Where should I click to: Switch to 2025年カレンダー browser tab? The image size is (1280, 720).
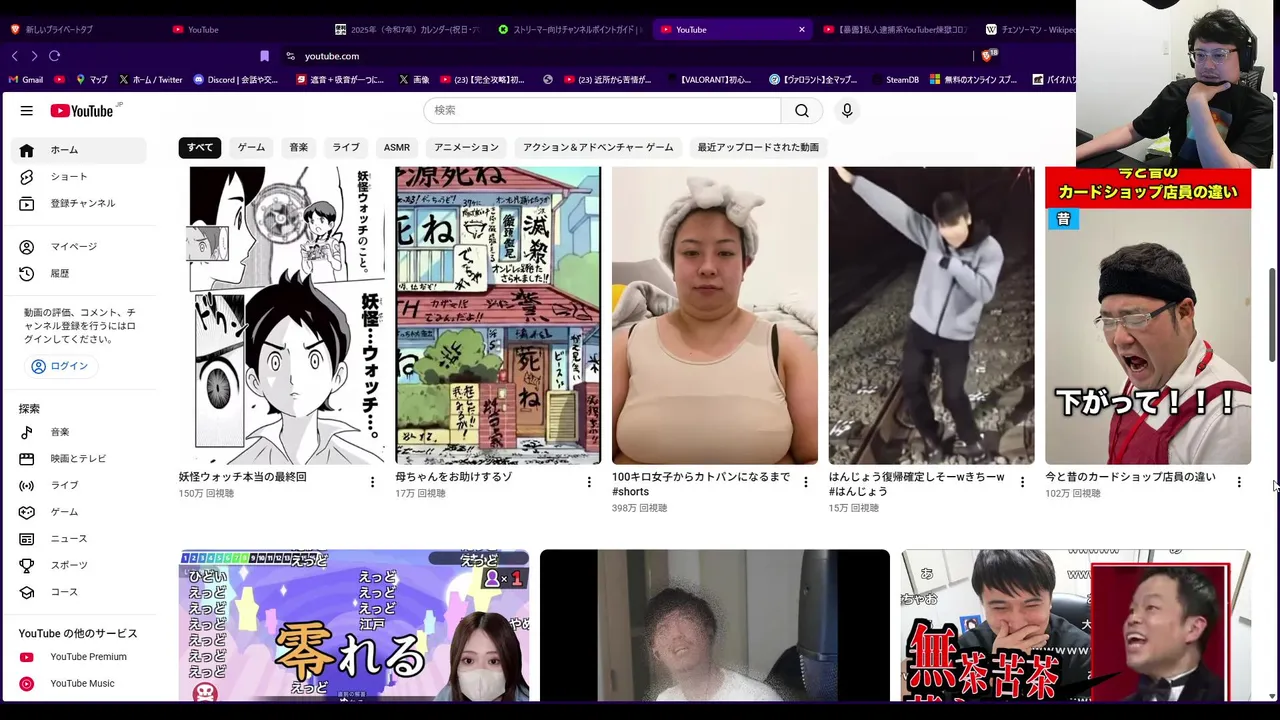(x=408, y=29)
